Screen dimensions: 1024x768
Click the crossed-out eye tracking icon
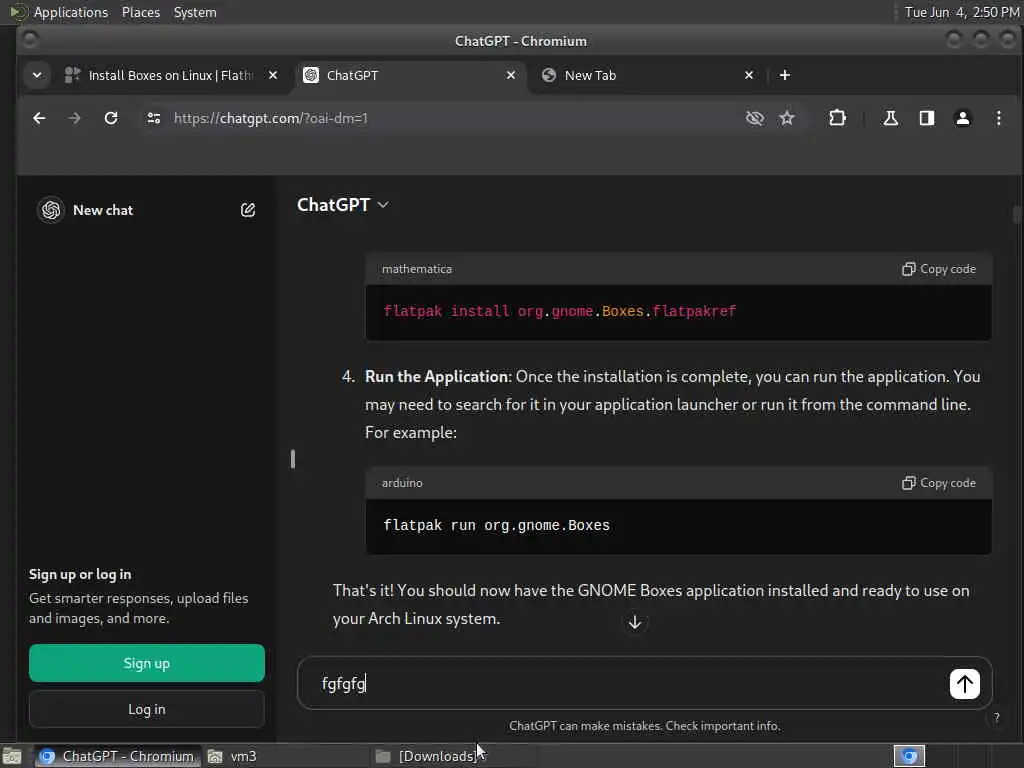(755, 118)
